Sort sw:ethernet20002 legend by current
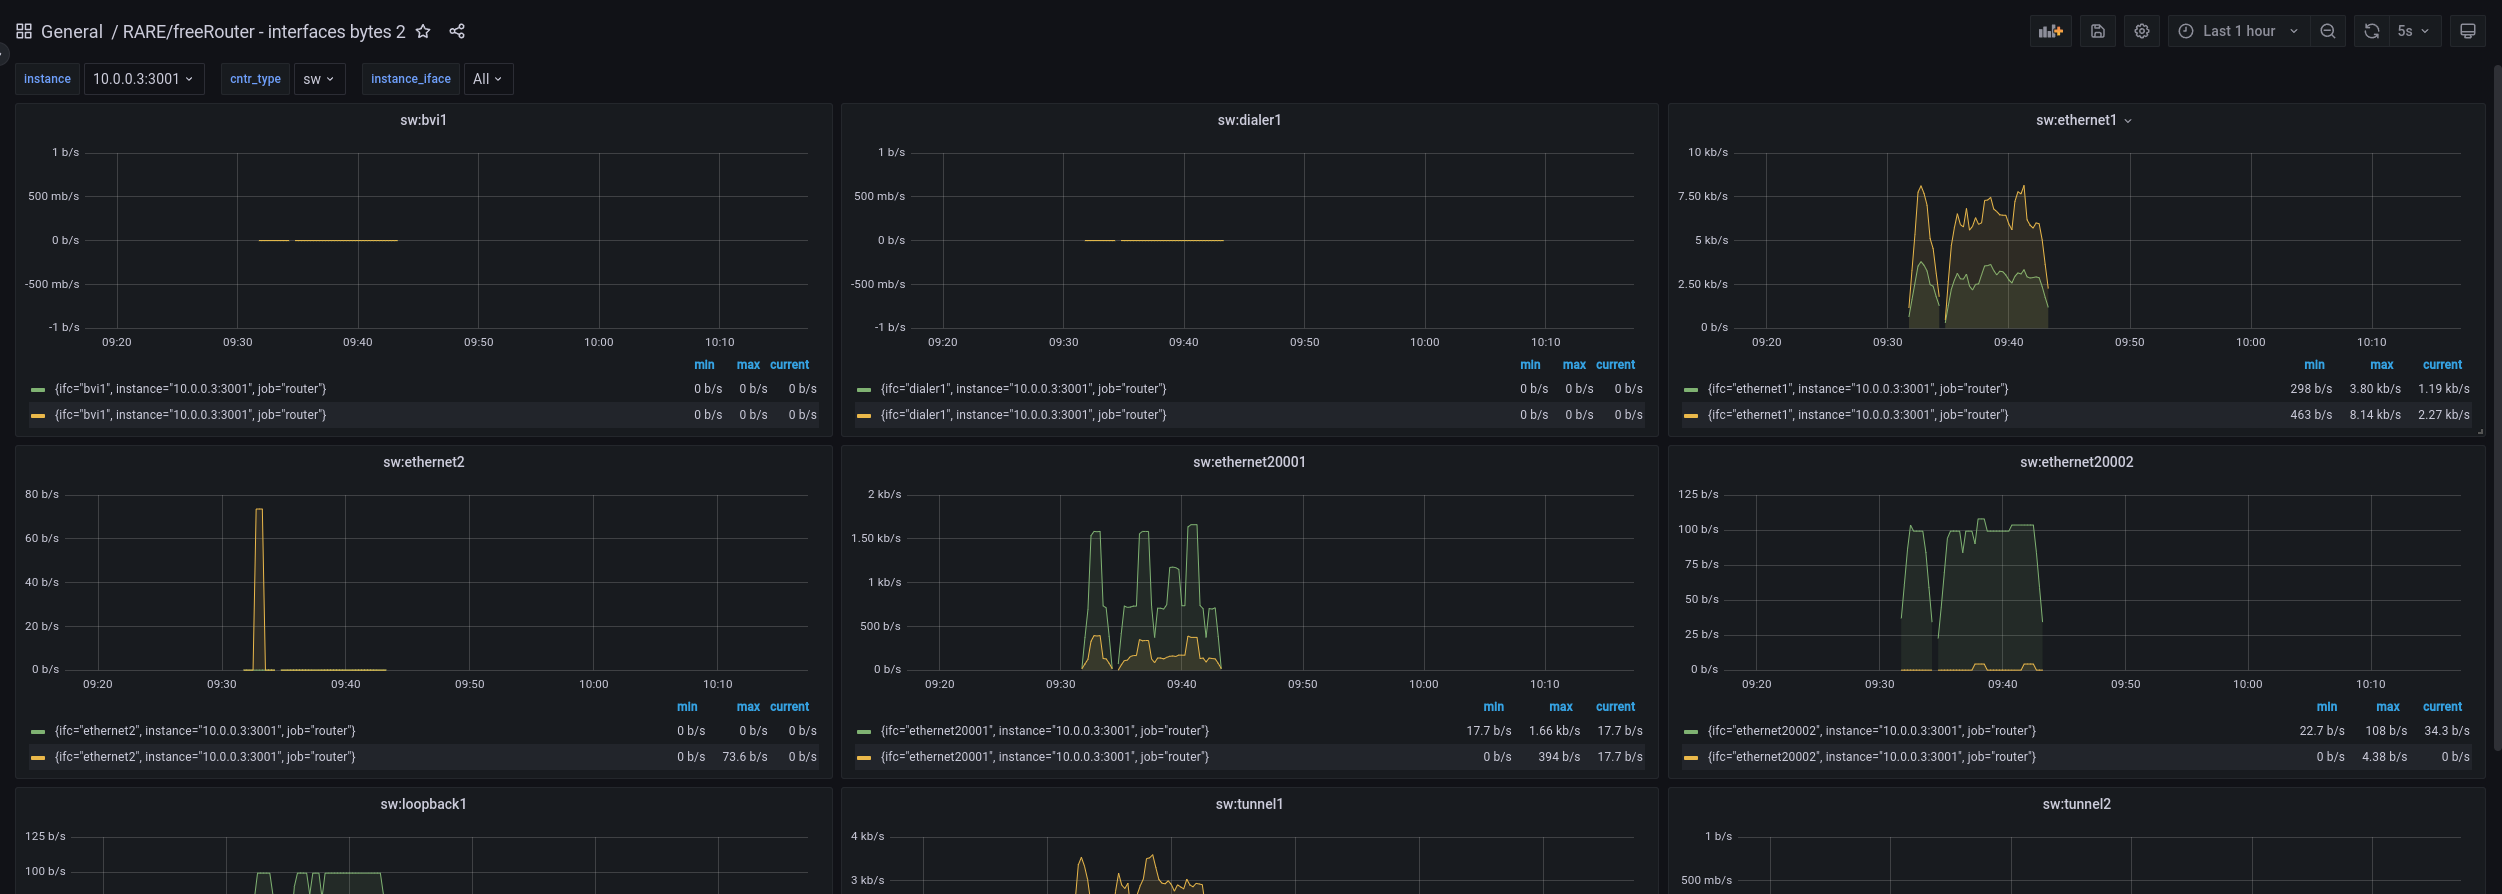2502x894 pixels. (x=2442, y=707)
